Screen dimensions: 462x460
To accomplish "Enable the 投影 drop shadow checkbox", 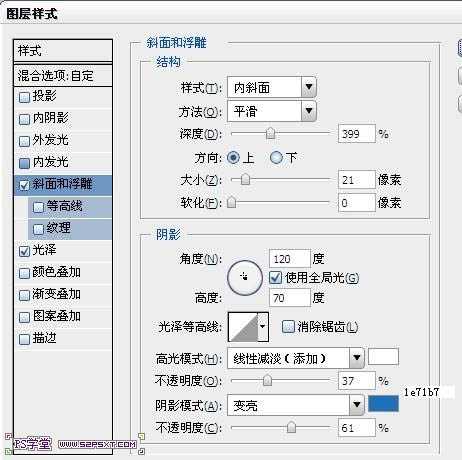I will pos(24,97).
